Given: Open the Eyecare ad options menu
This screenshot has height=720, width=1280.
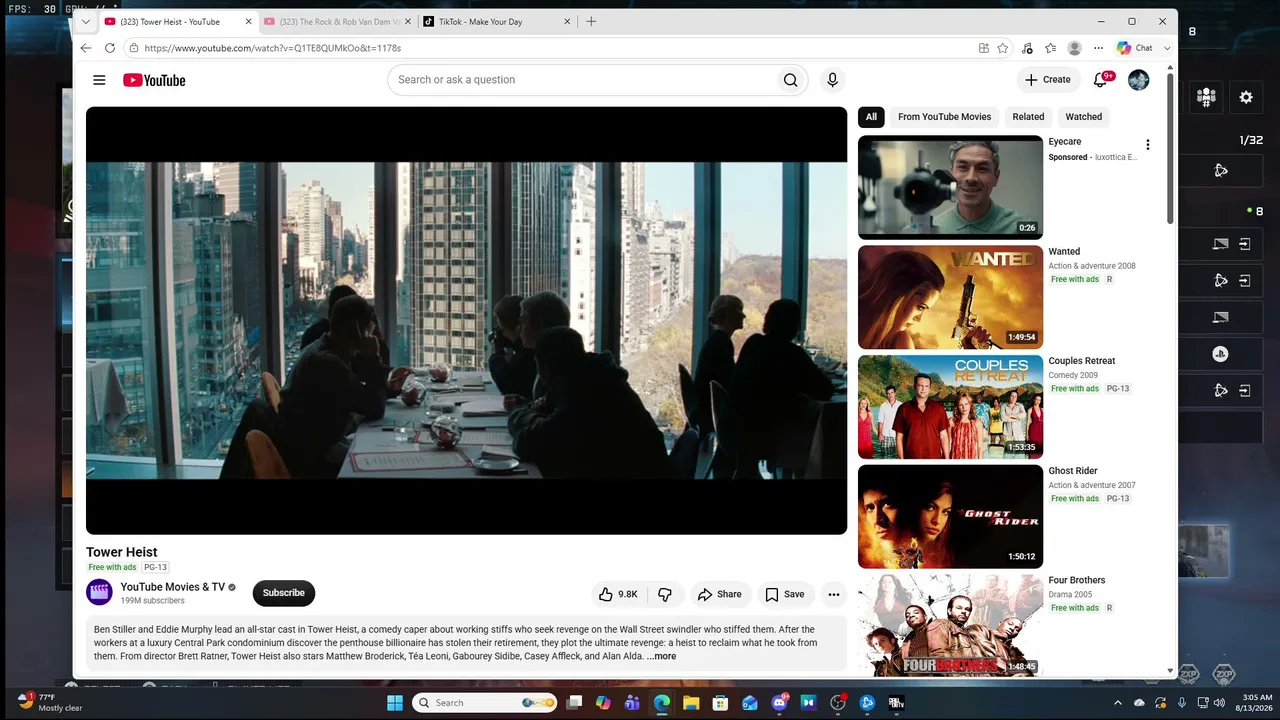Looking at the screenshot, I should point(1147,145).
